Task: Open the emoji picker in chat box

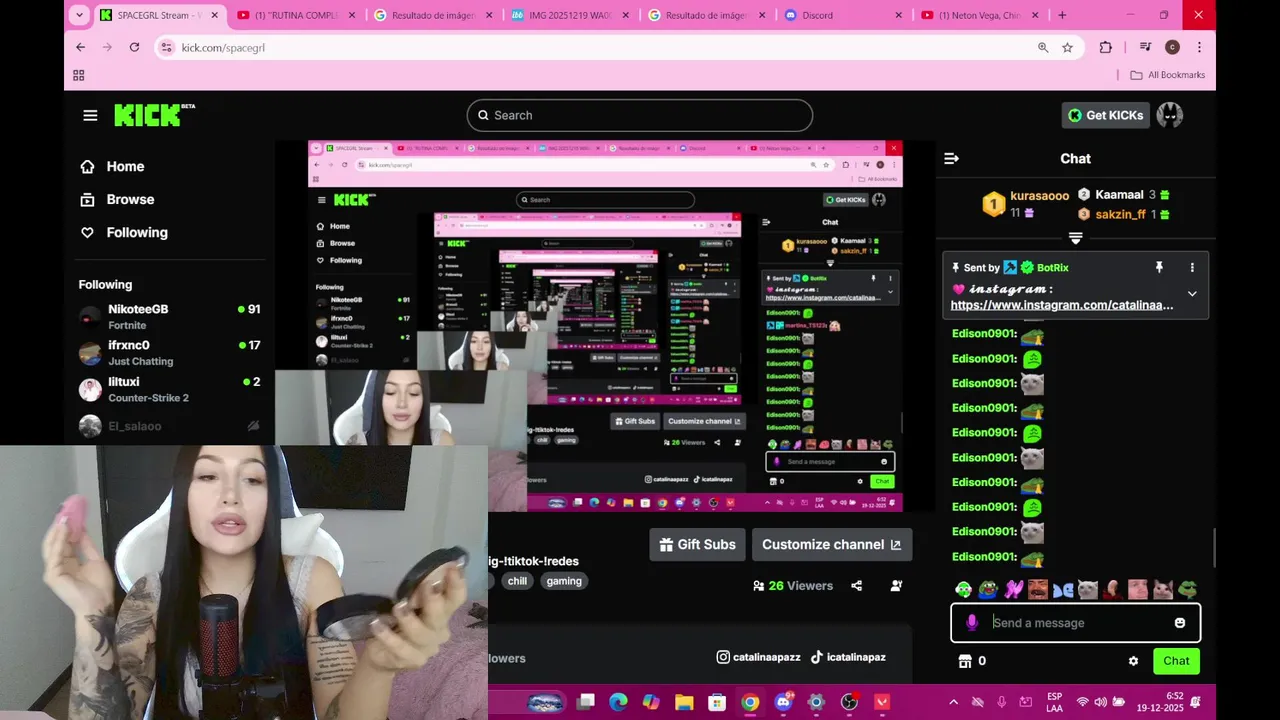Action: 1180,623
